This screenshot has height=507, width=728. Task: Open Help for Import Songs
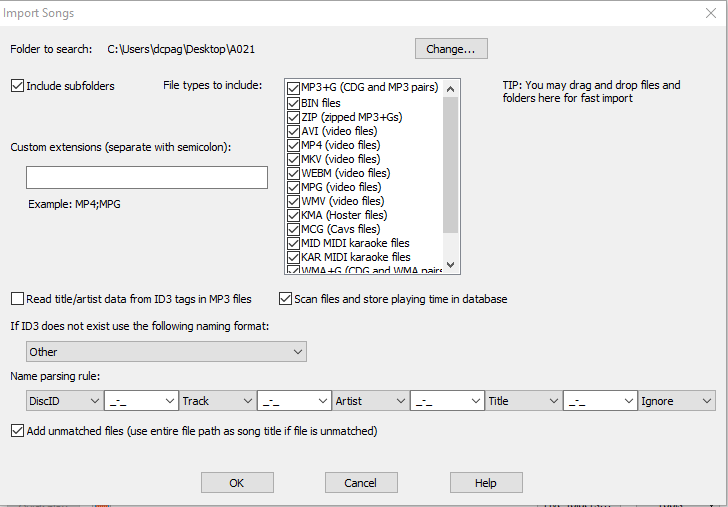coord(486,483)
